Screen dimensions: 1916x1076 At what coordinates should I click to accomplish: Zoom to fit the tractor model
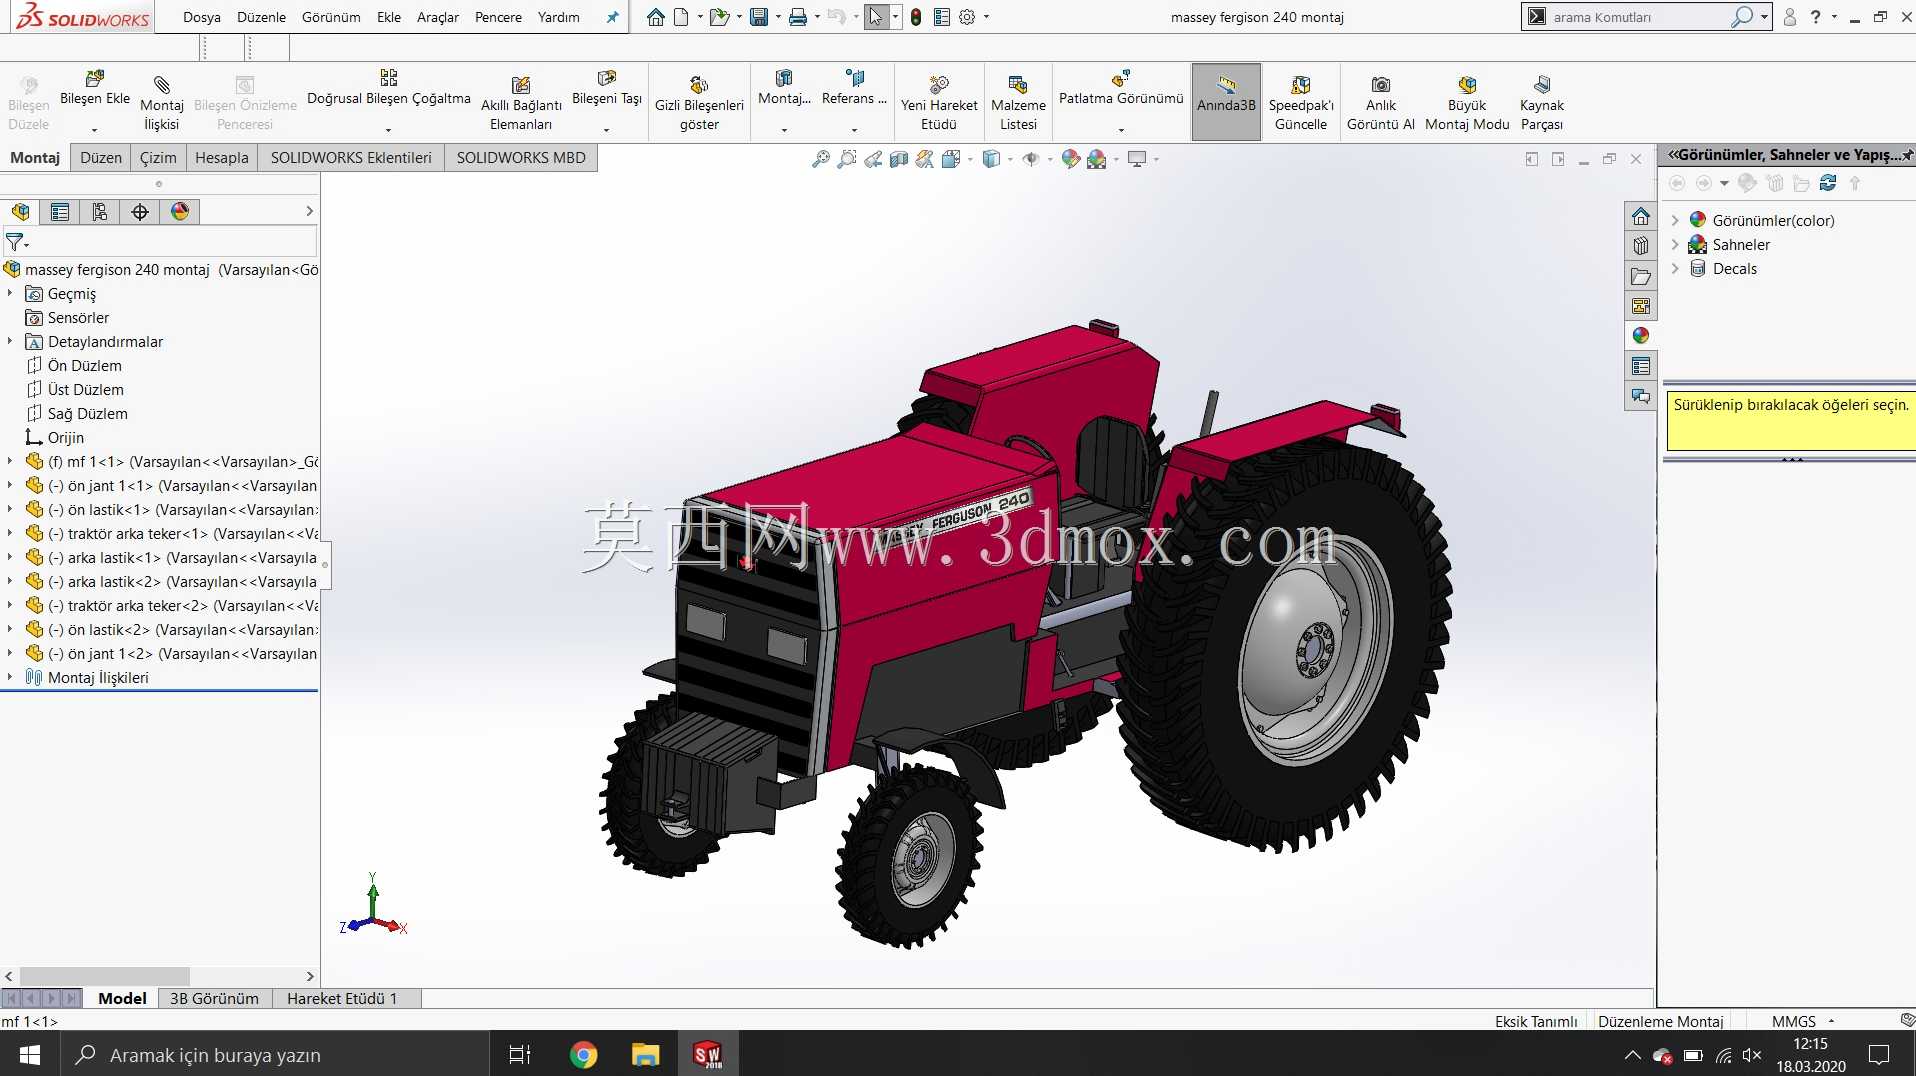point(821,159)
